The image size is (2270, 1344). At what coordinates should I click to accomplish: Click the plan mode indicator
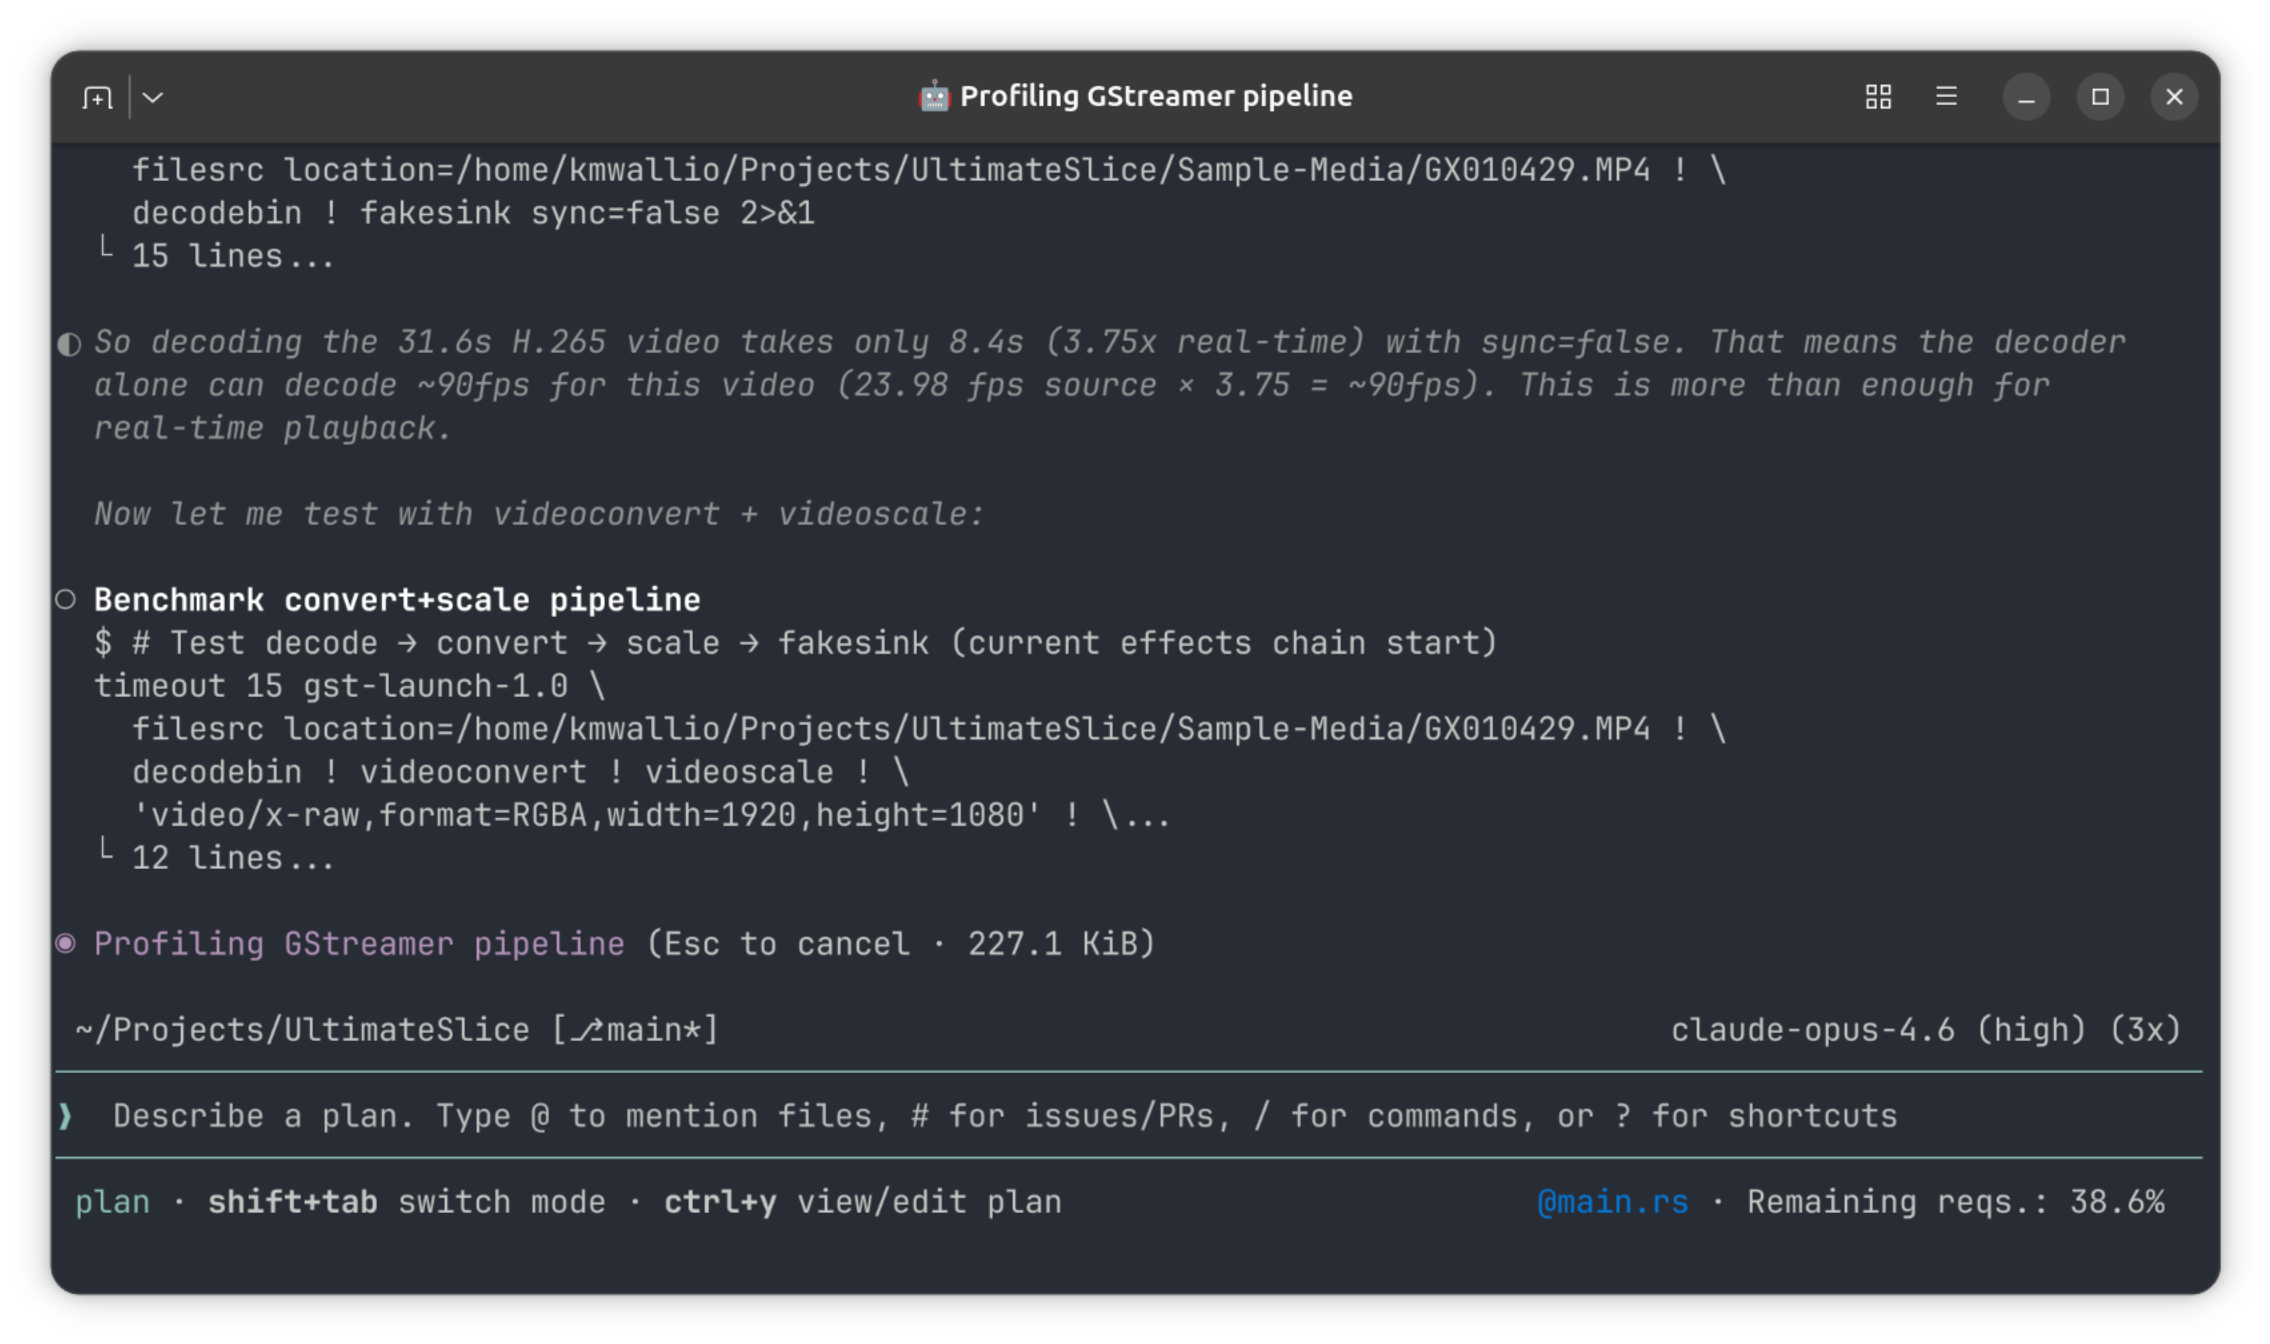pyautogui.click(x=112, y=1202)
